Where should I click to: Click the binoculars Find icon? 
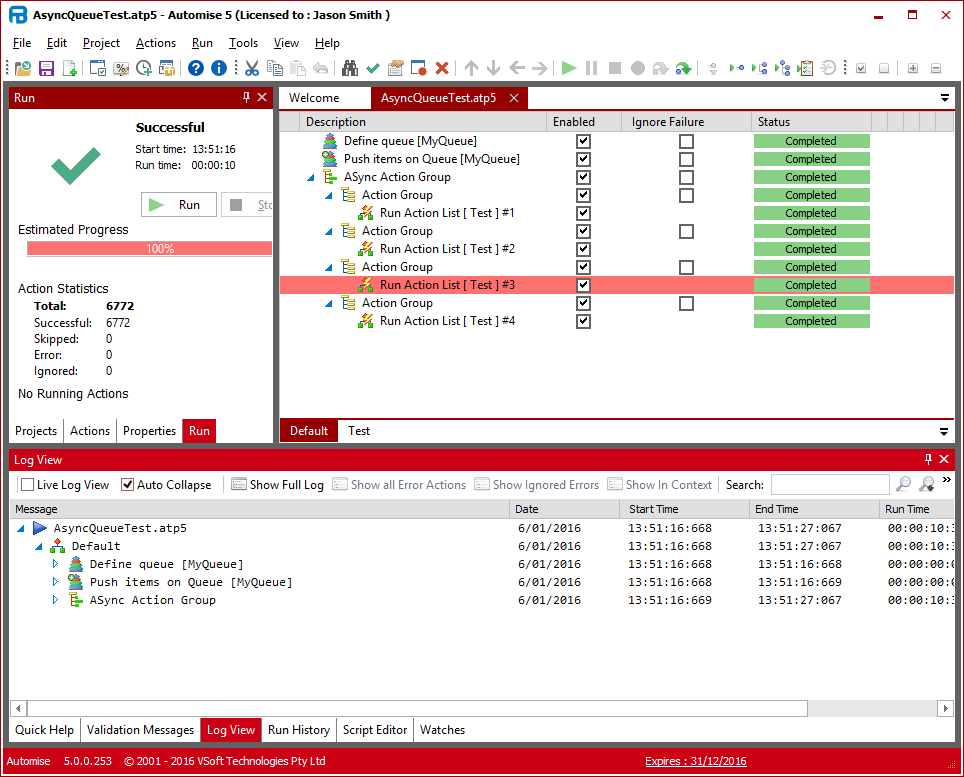click(x=350, y=68)
